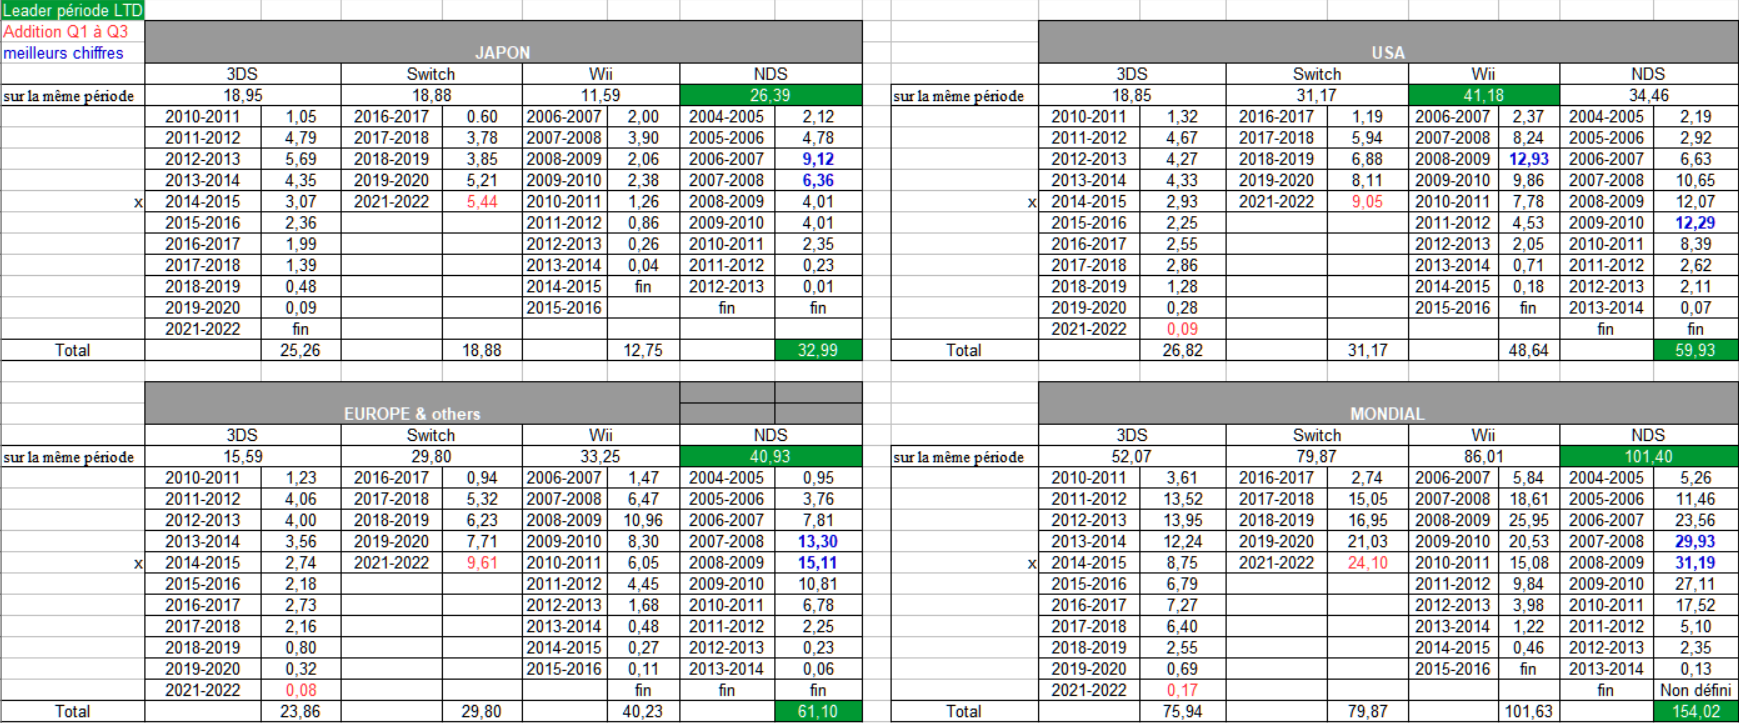Select red value 0,17 in Mondial 3DS
The image size is (1739, 723).
[x=1182, y=690]
